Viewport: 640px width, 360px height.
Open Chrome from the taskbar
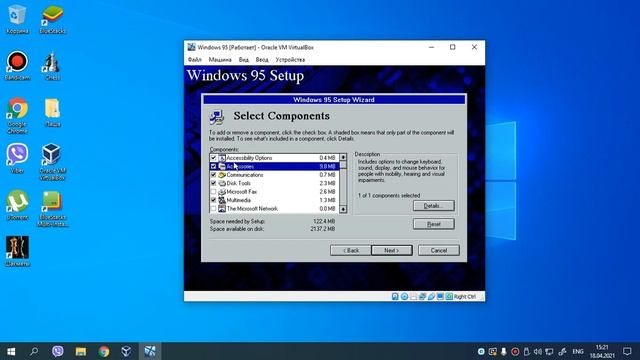coord(104,351)
